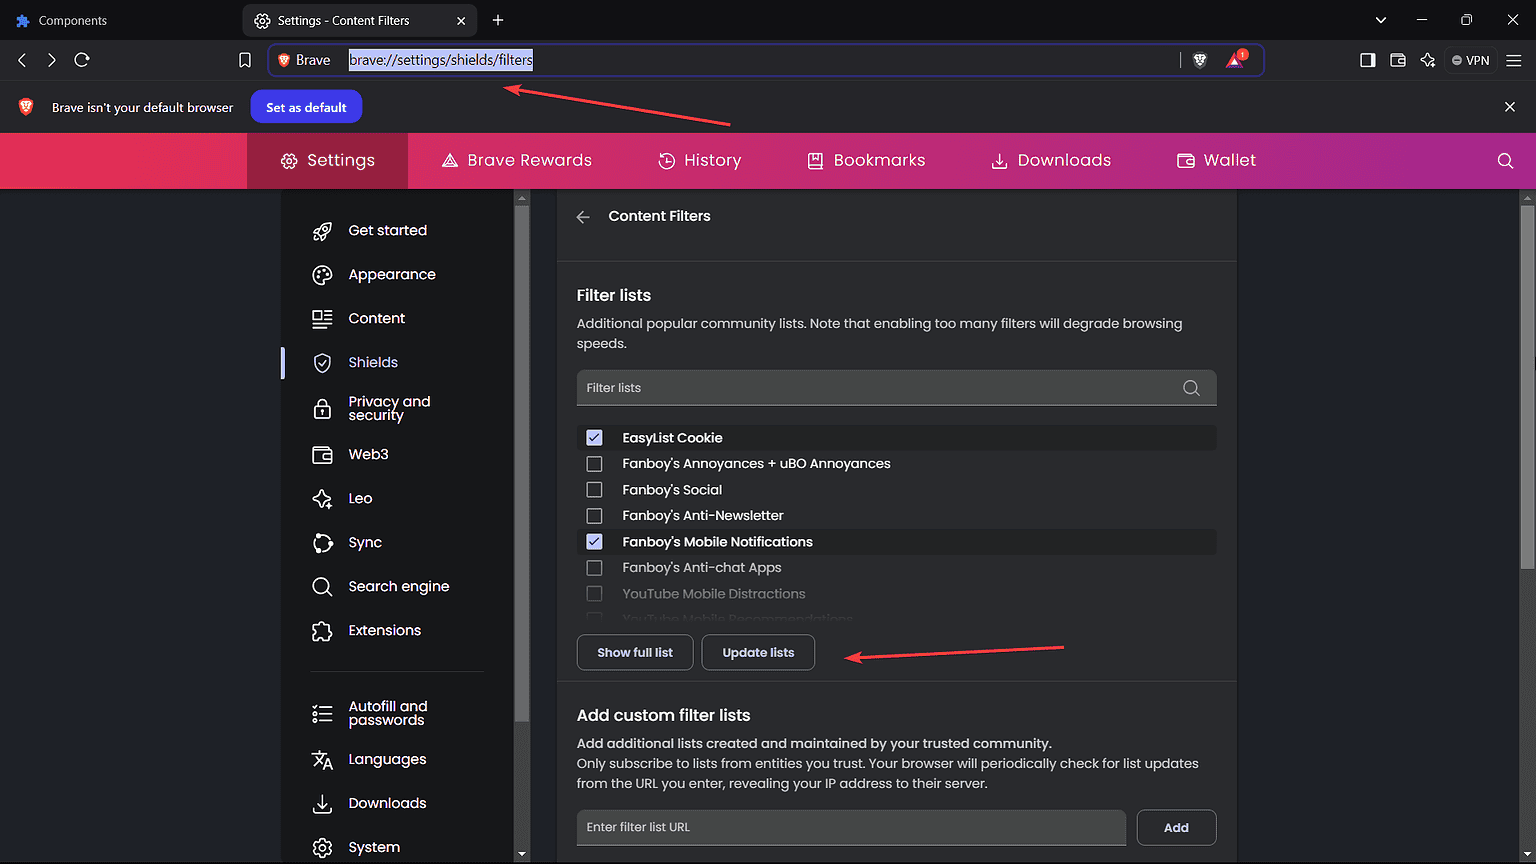This screenshot has height=864, width=1536.
Task: Open the VPN dropdown button
Action: tap(1470, 60)
